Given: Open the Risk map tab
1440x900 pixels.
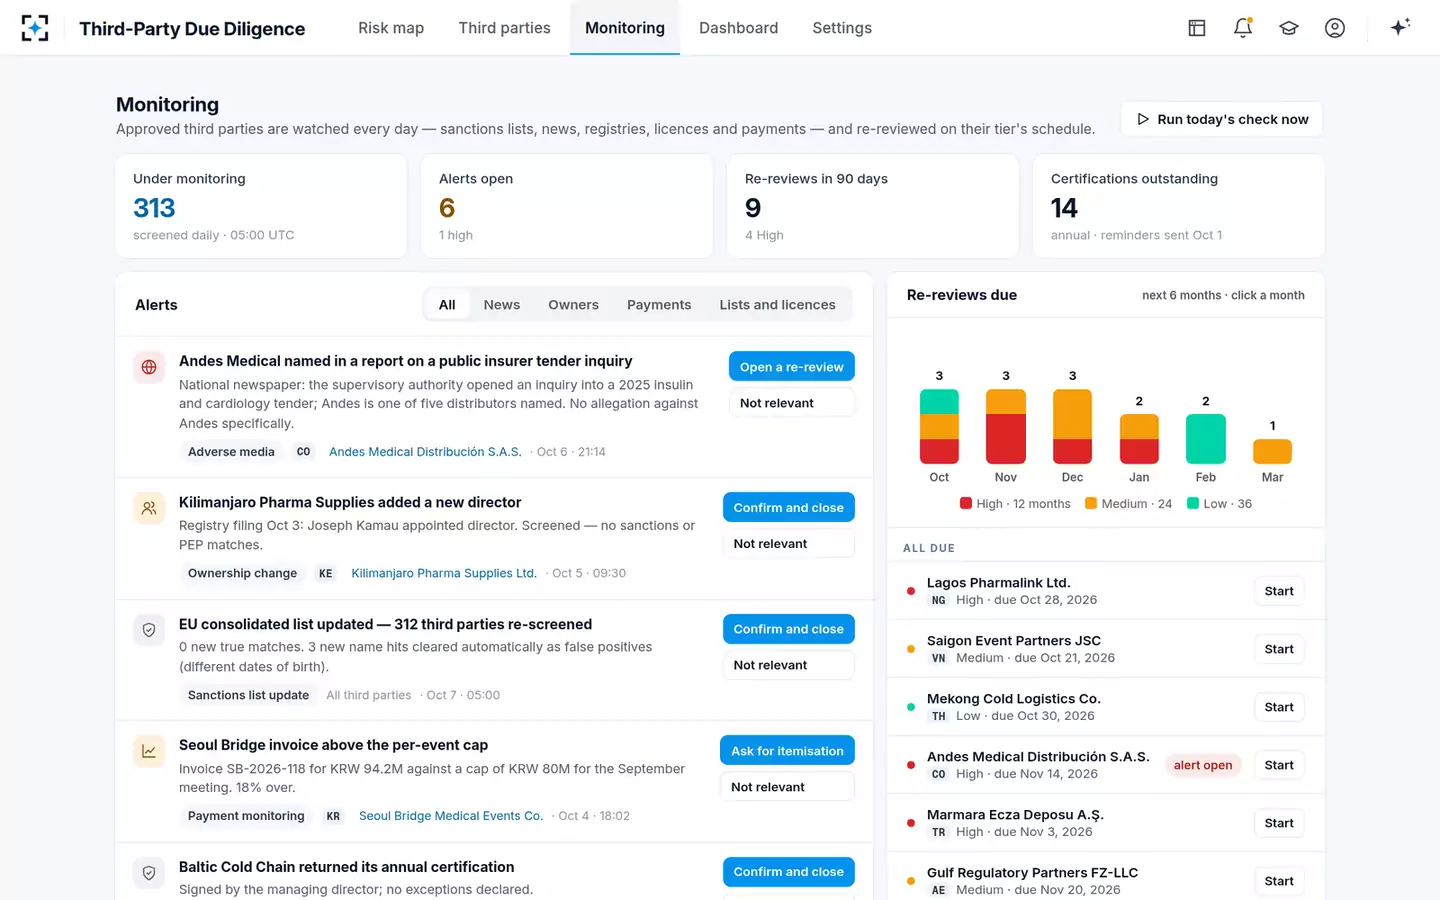Looking at the screenshot, I should [x=391, y=28].
